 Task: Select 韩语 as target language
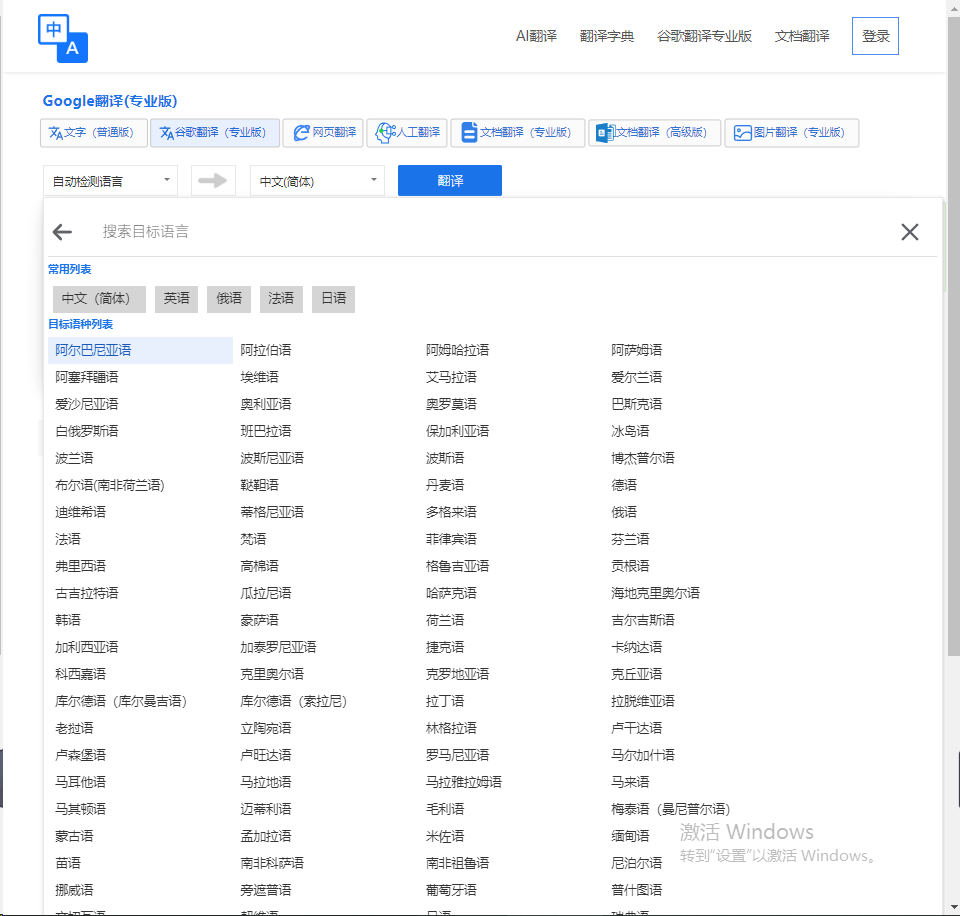point(68,620)
